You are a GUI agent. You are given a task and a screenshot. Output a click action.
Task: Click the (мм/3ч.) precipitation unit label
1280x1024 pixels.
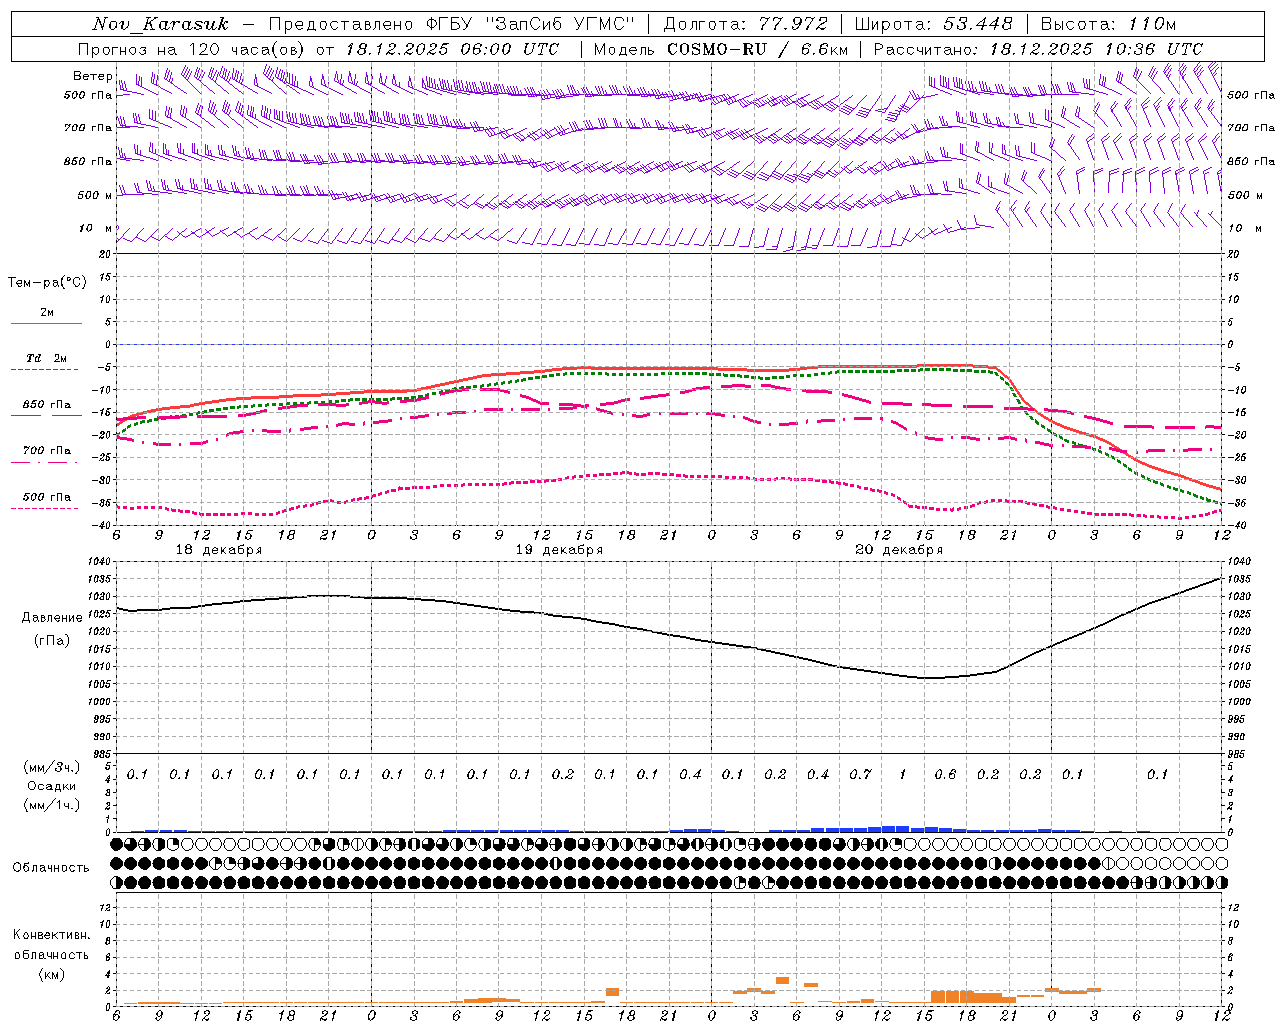tap(52, 767)
